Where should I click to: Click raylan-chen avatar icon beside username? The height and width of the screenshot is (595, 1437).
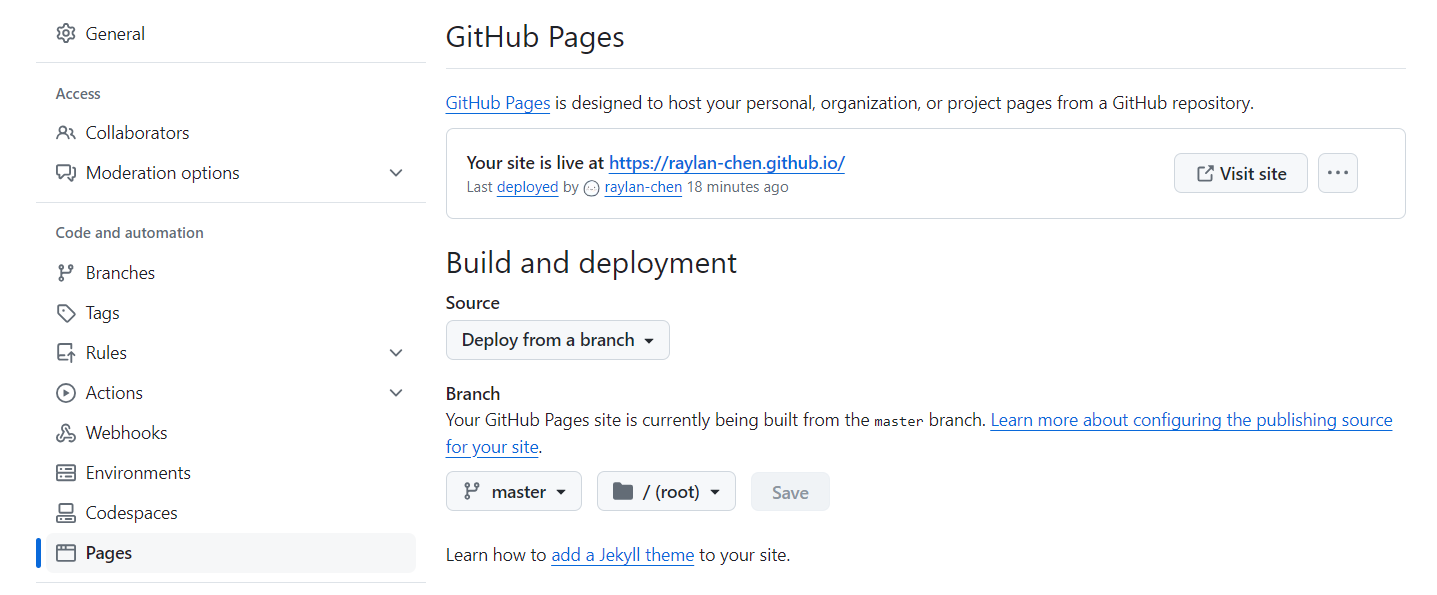coord(591,188)
